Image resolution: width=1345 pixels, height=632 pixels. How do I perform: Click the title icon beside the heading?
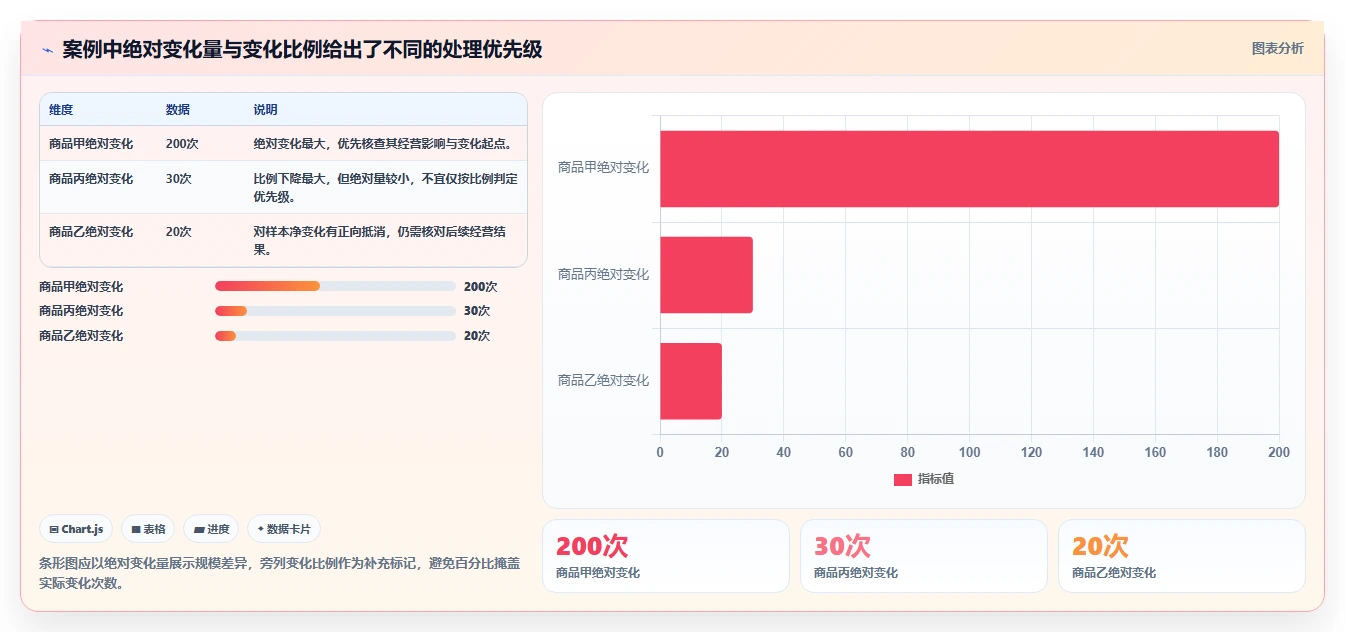point(47,50)
